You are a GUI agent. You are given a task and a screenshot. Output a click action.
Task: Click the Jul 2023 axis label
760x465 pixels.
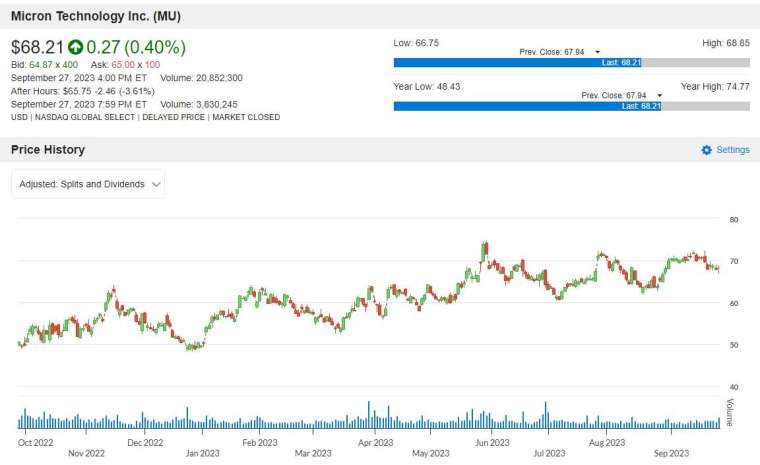[549, 453]
